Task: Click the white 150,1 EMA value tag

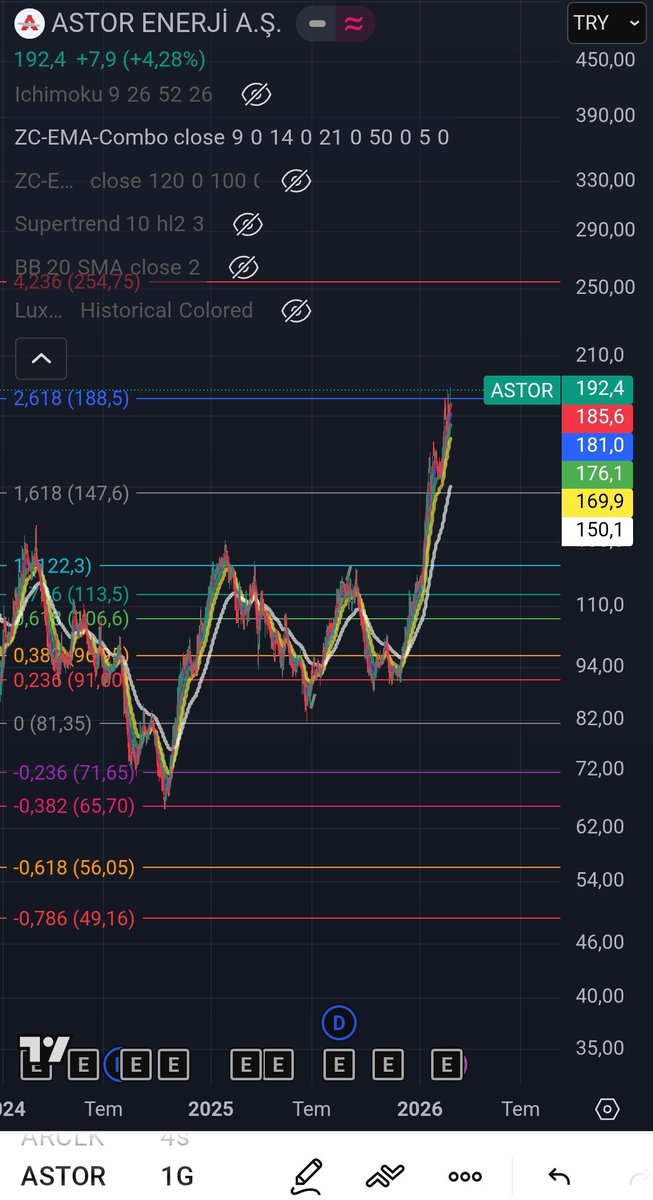Action: point(598,529)
